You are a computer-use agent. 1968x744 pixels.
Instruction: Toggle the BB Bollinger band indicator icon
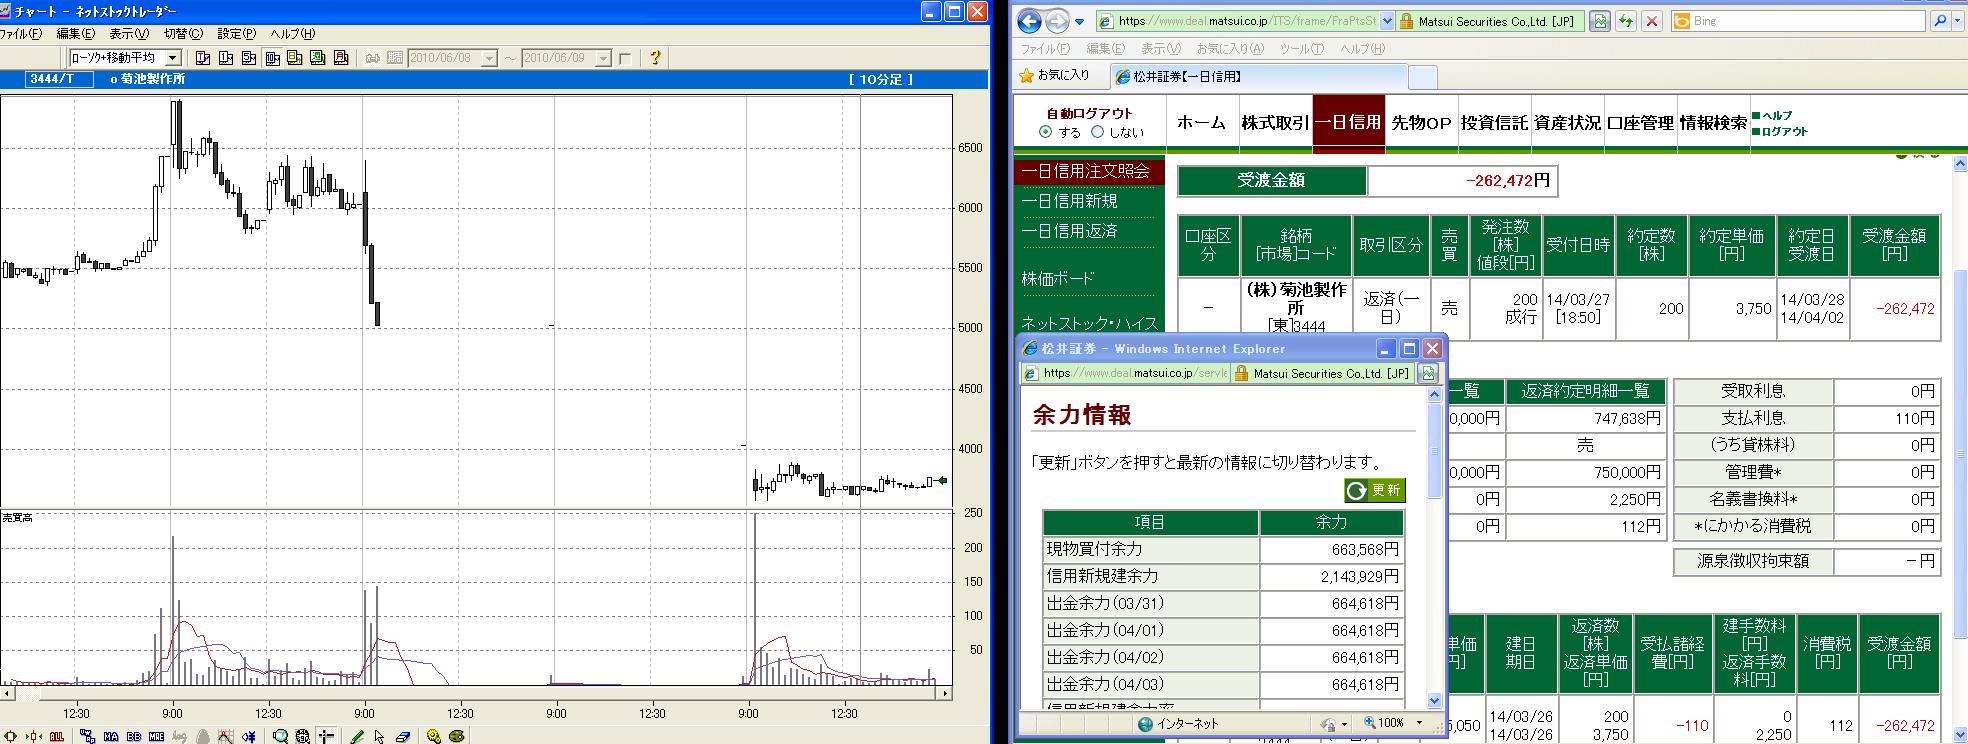point(134,736)
